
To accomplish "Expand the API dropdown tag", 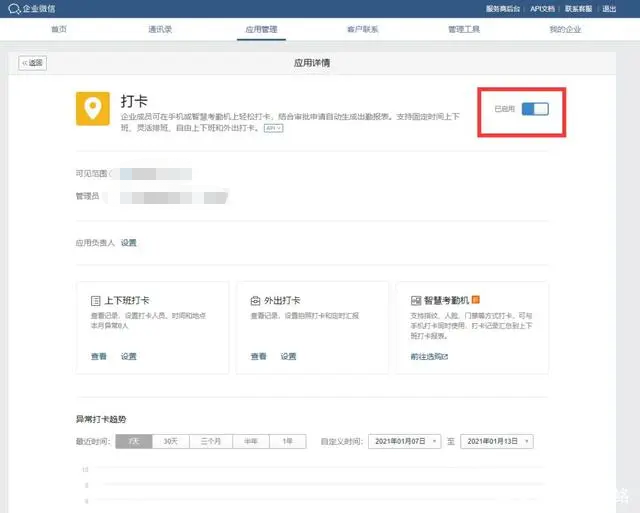I will [273, 128].
